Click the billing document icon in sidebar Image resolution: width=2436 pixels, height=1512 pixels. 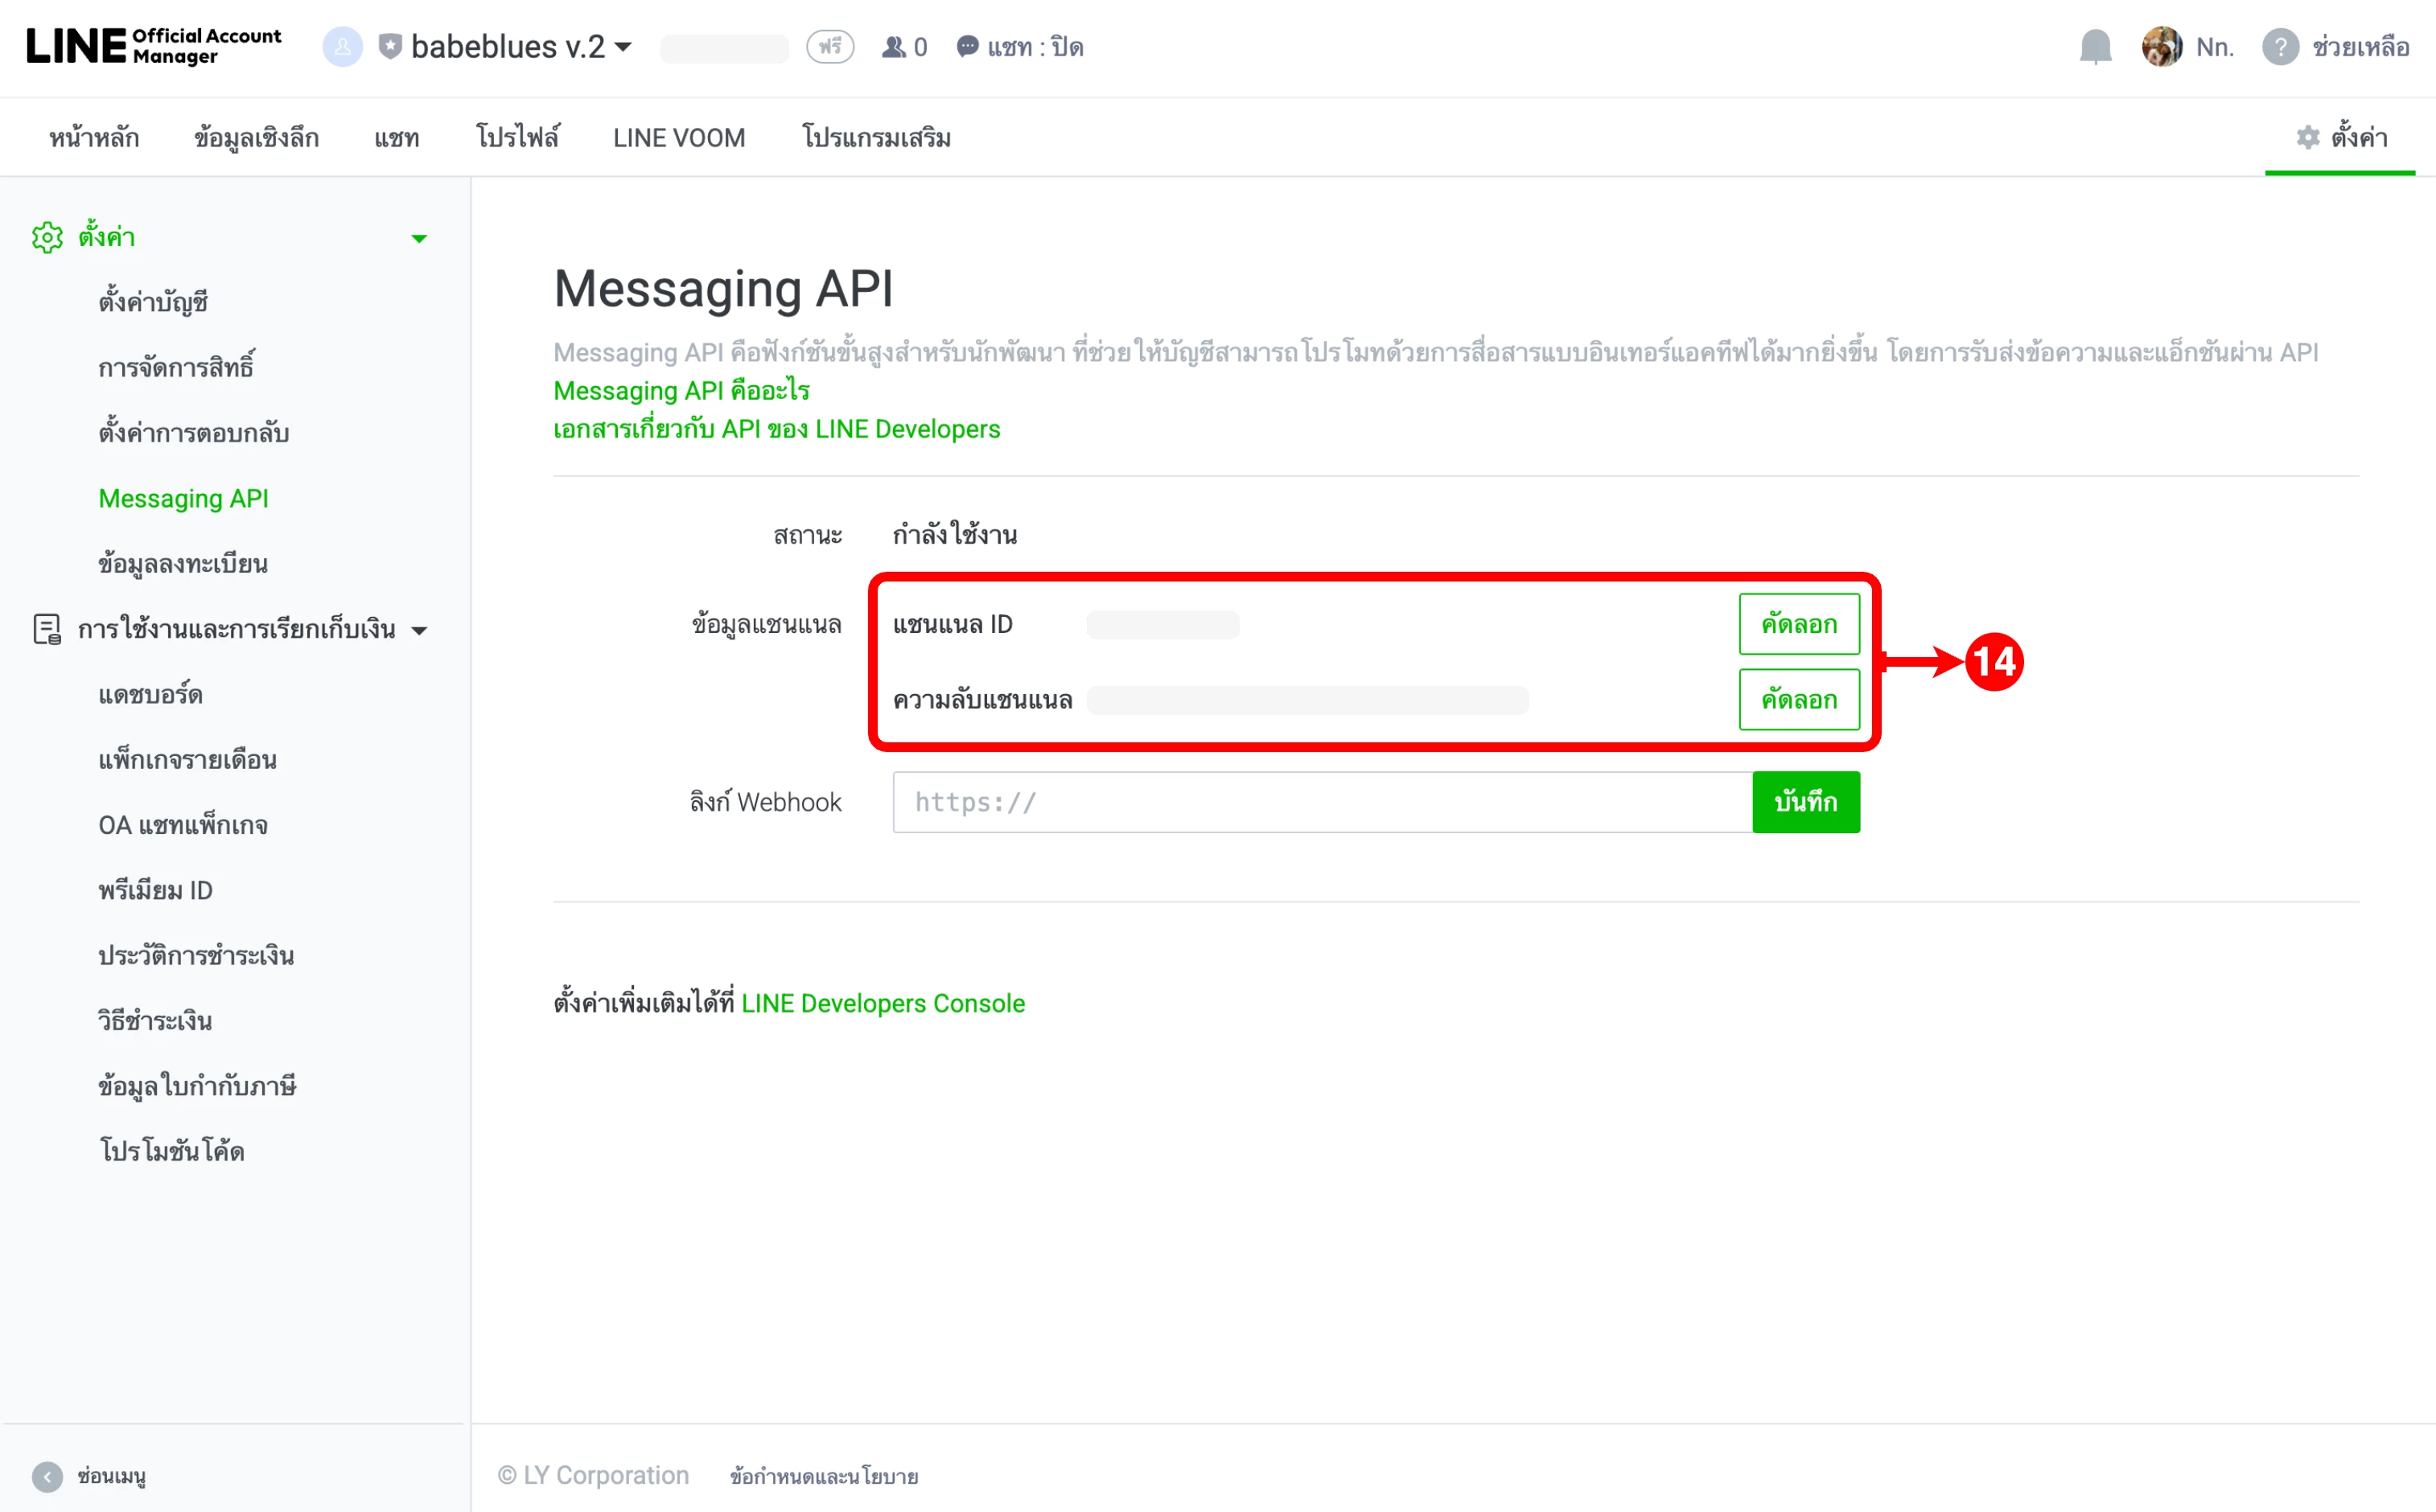[47, 629]
